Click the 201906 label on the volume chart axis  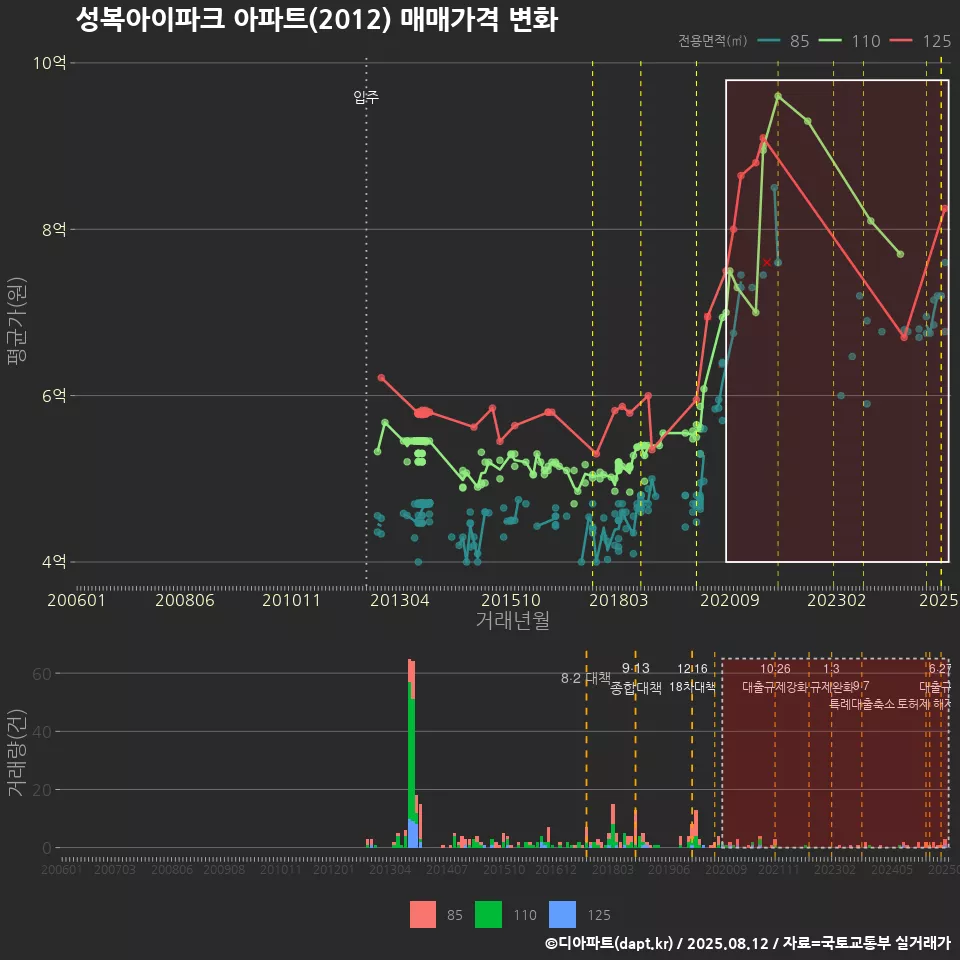point(669,869)
